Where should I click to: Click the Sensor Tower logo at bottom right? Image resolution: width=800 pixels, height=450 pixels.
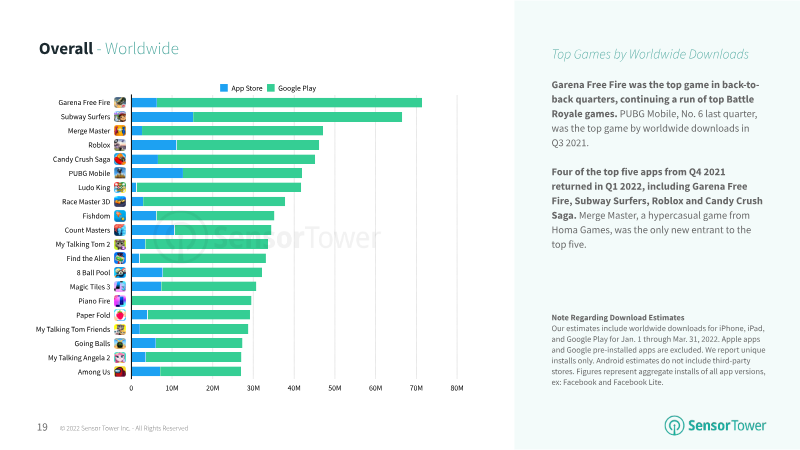tap(715, 426)
